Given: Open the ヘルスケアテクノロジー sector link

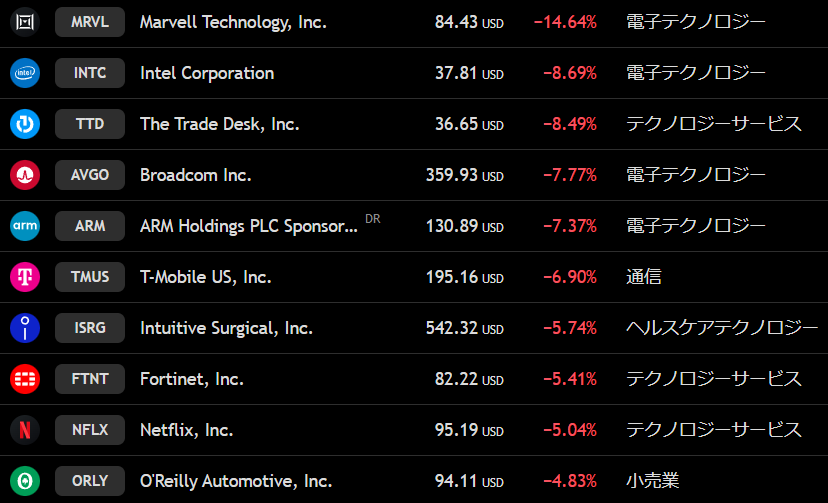Looking at the screenshot, I should coord(721,328).
